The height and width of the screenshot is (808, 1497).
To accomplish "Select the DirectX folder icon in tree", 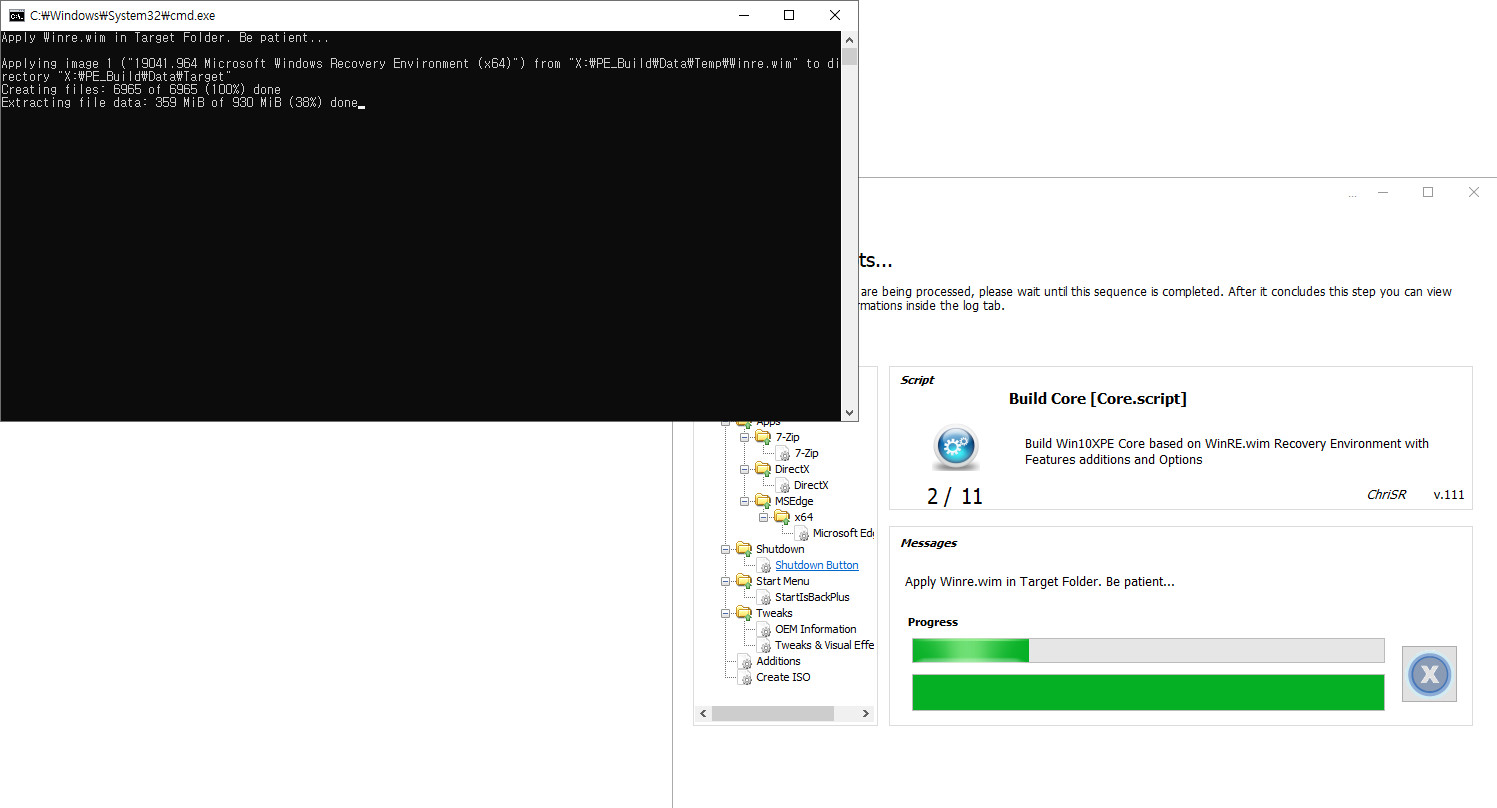I will click(763, 469).
